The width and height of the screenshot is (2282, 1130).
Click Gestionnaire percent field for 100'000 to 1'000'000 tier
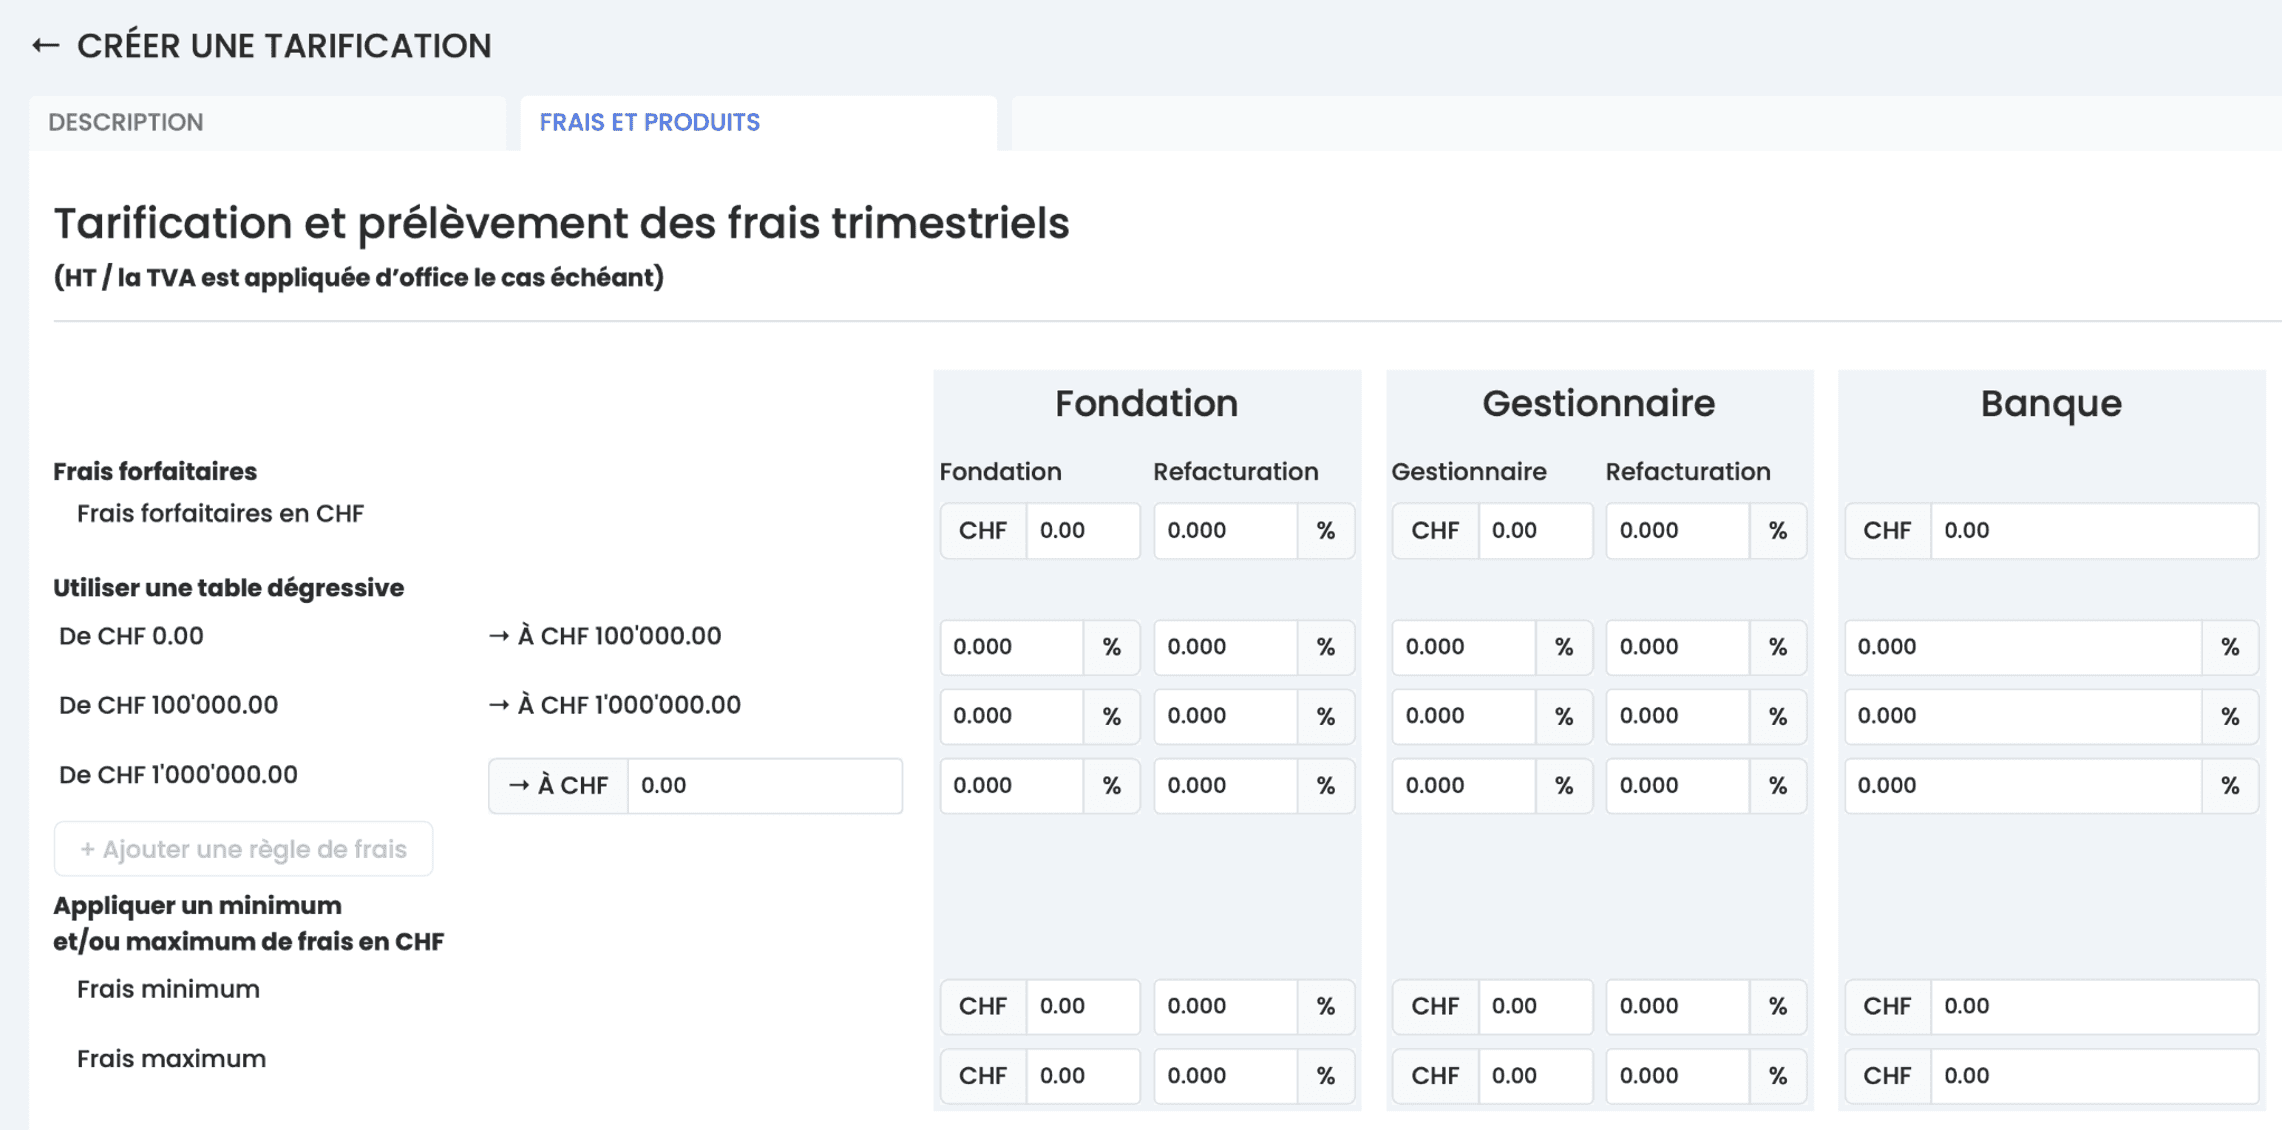pos(1462,716)
